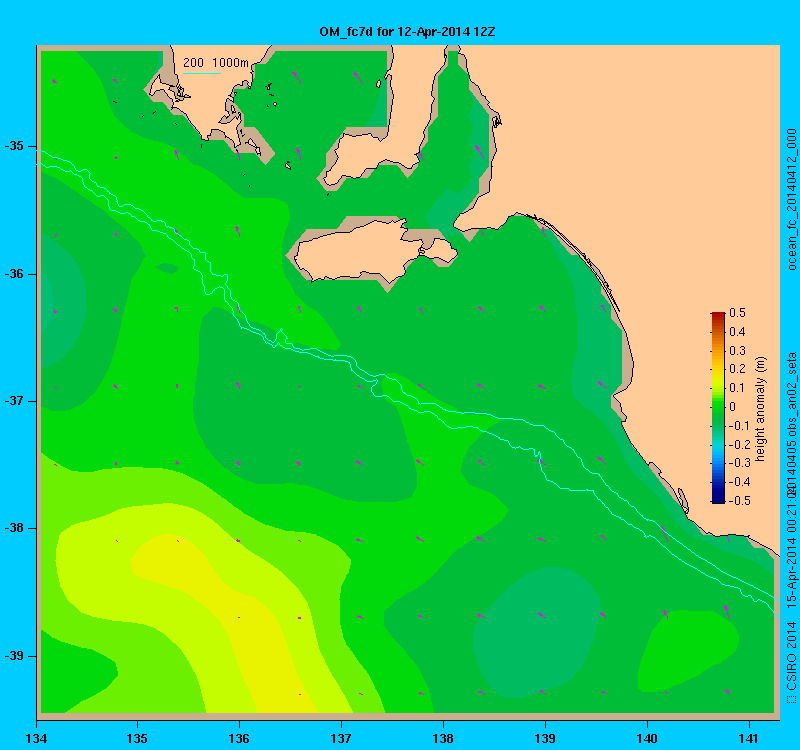This screenshot has width=800, height=750.
Task: Click the 140 longitude axis label
Action: [x=647, y=739]
